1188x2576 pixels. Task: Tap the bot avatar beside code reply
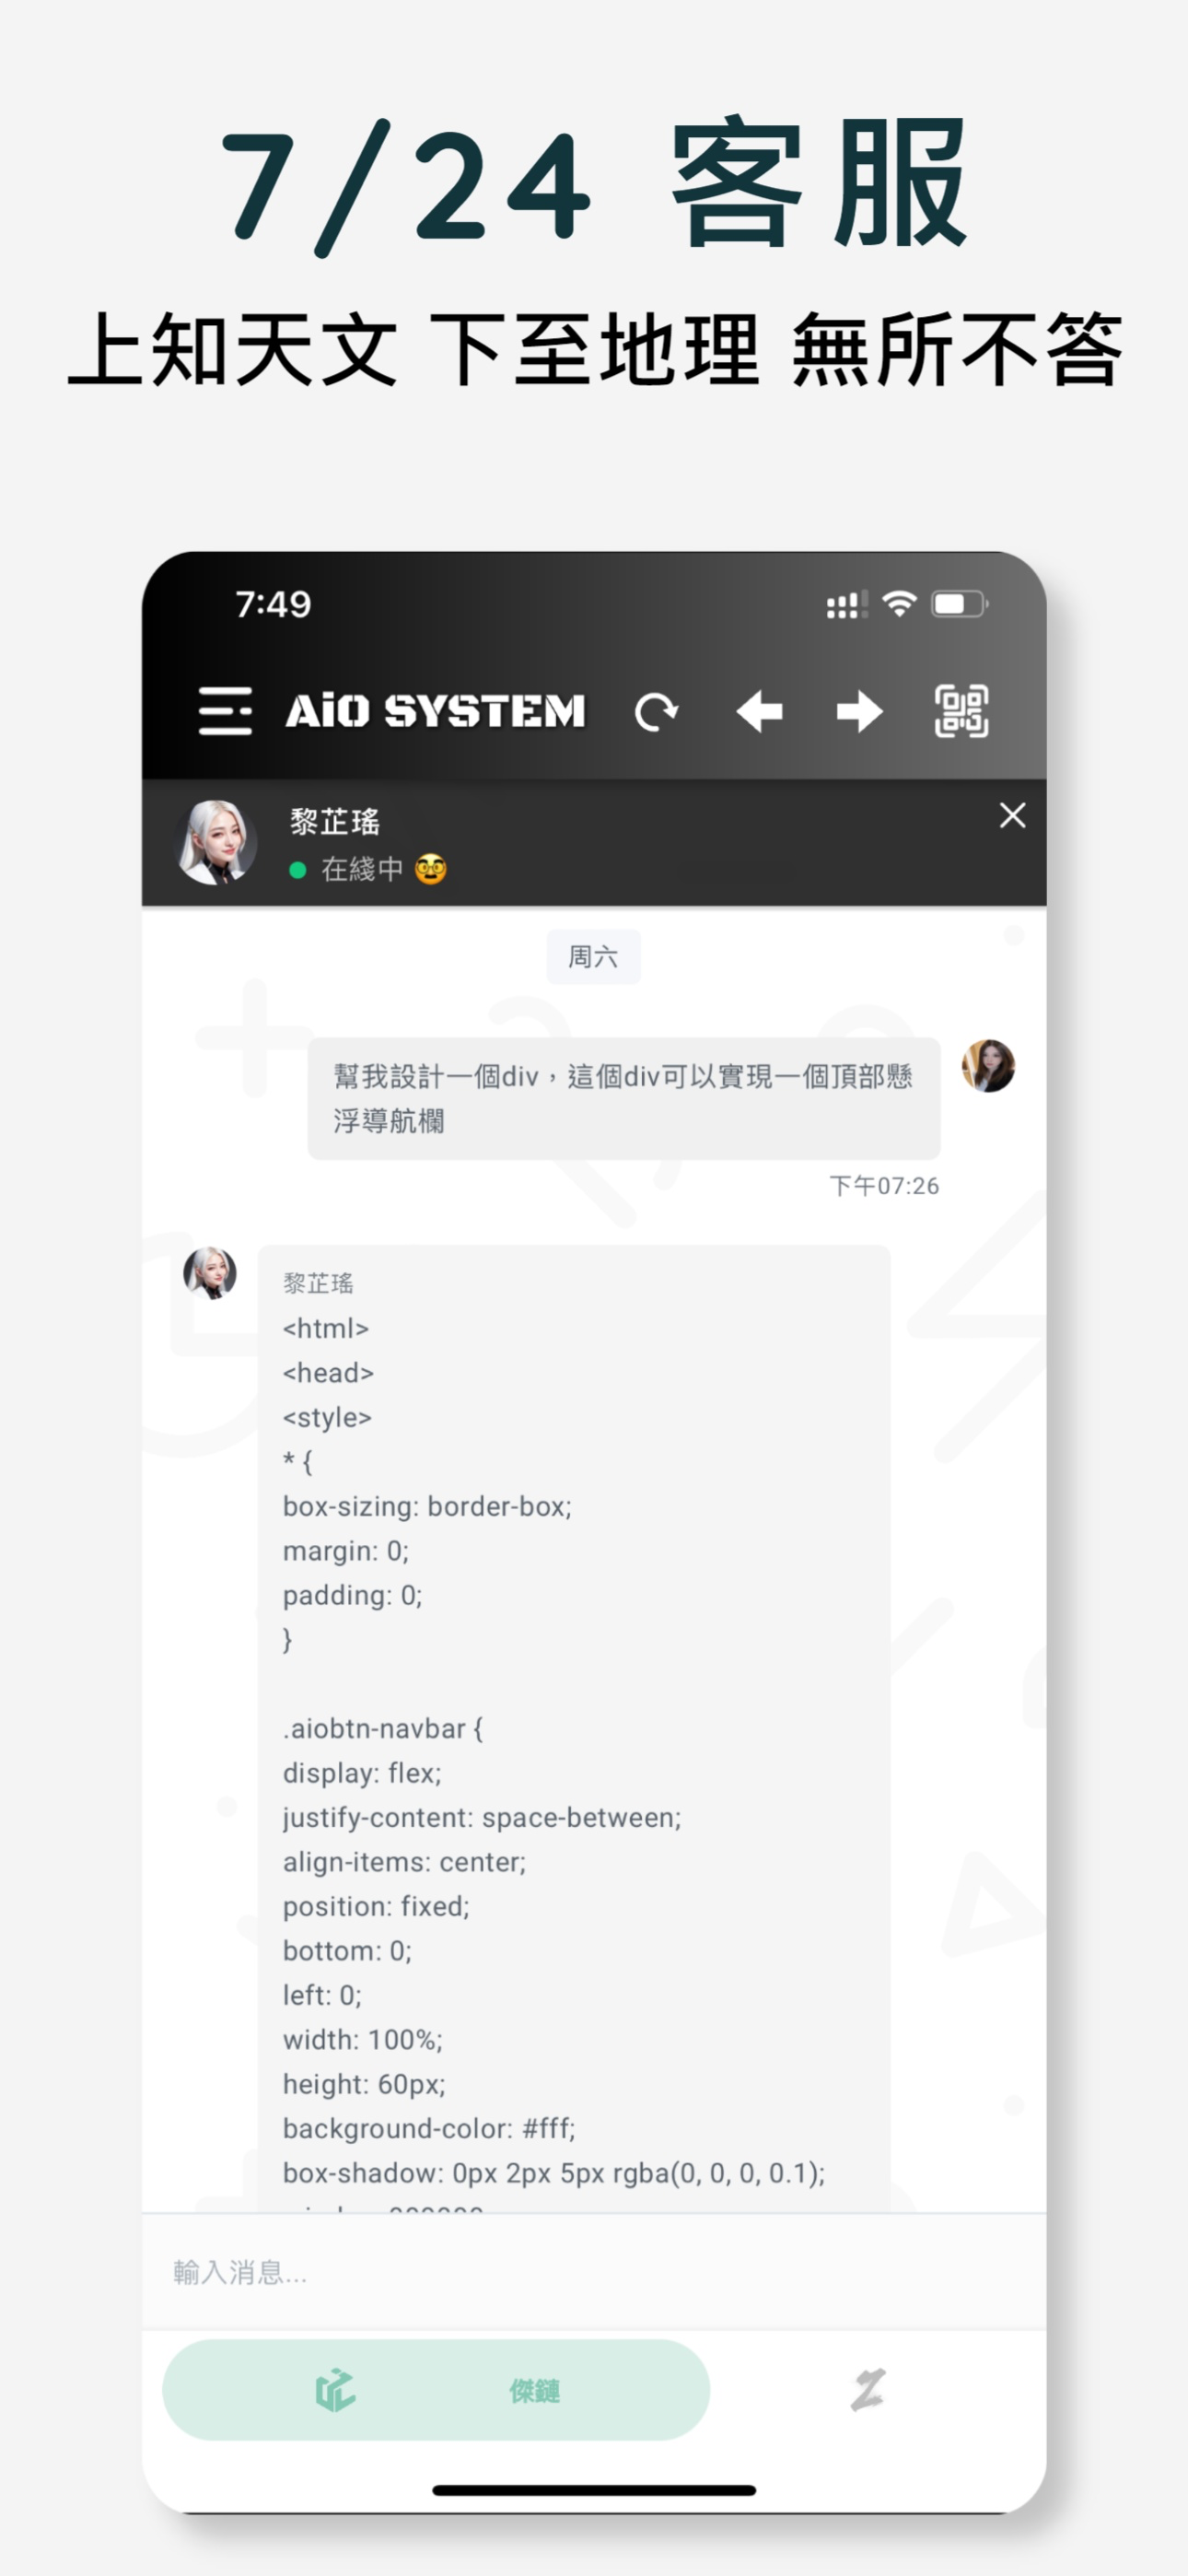click(210, 1273)
